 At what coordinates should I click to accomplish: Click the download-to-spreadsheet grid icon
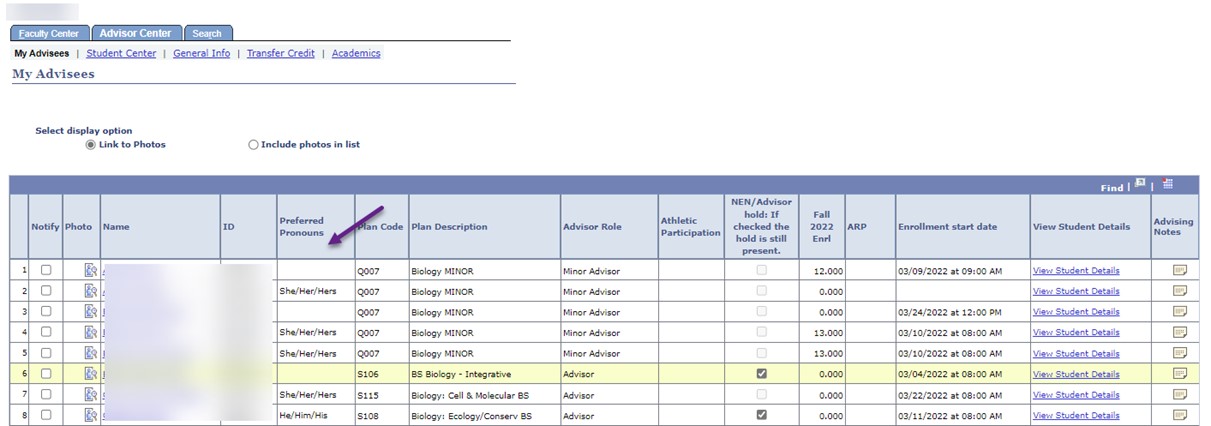pyautogui.click(x=1167, y=184)
